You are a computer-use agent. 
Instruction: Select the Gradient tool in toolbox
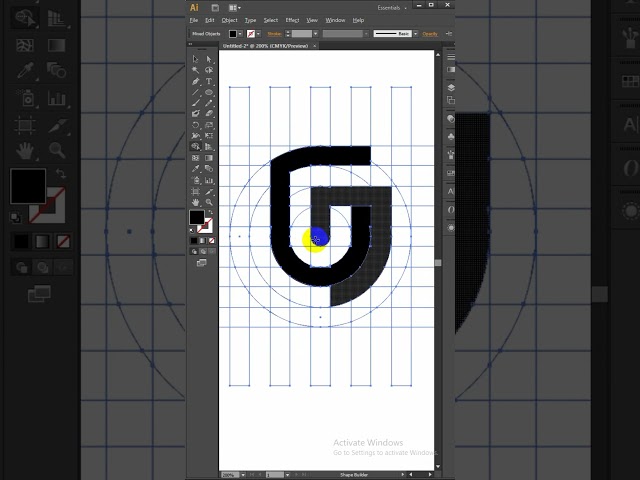pos(209,158)
